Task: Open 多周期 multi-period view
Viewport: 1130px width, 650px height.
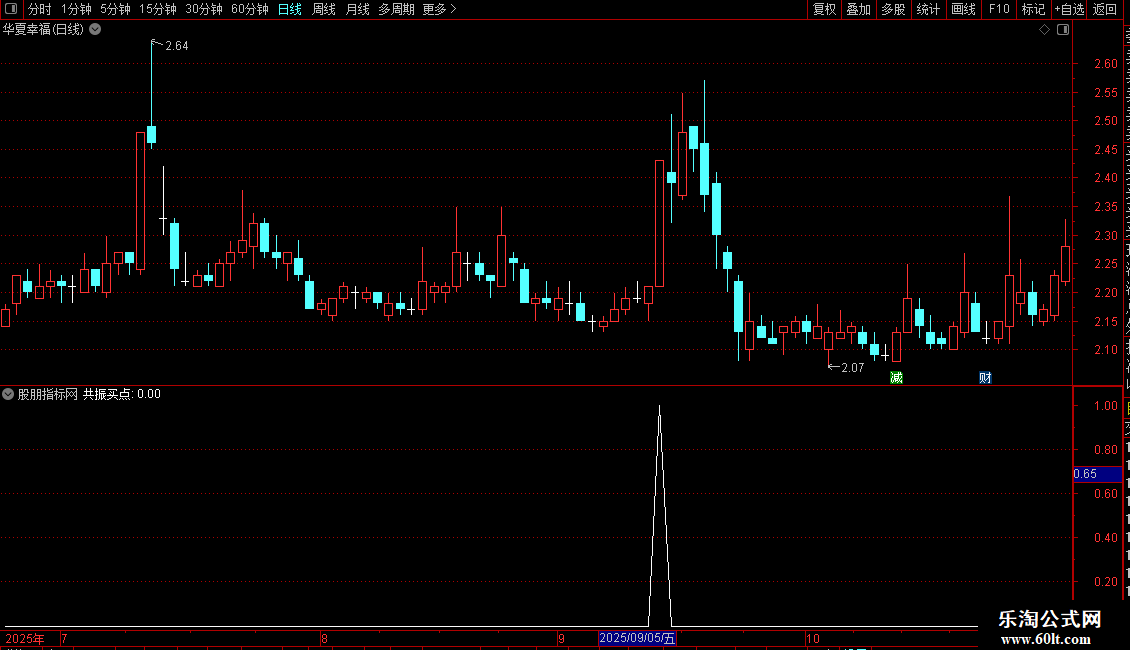Action: click(x=396, y=9)
